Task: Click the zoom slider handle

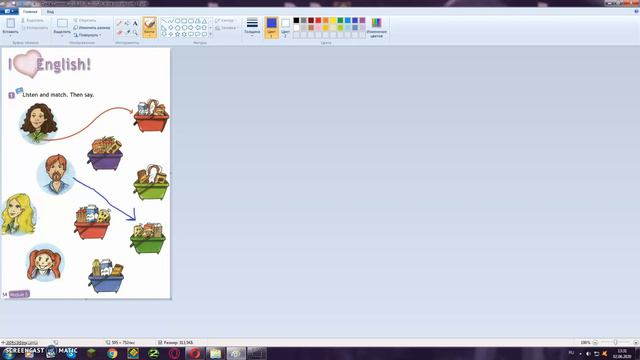Action: [x=616, y=342]
